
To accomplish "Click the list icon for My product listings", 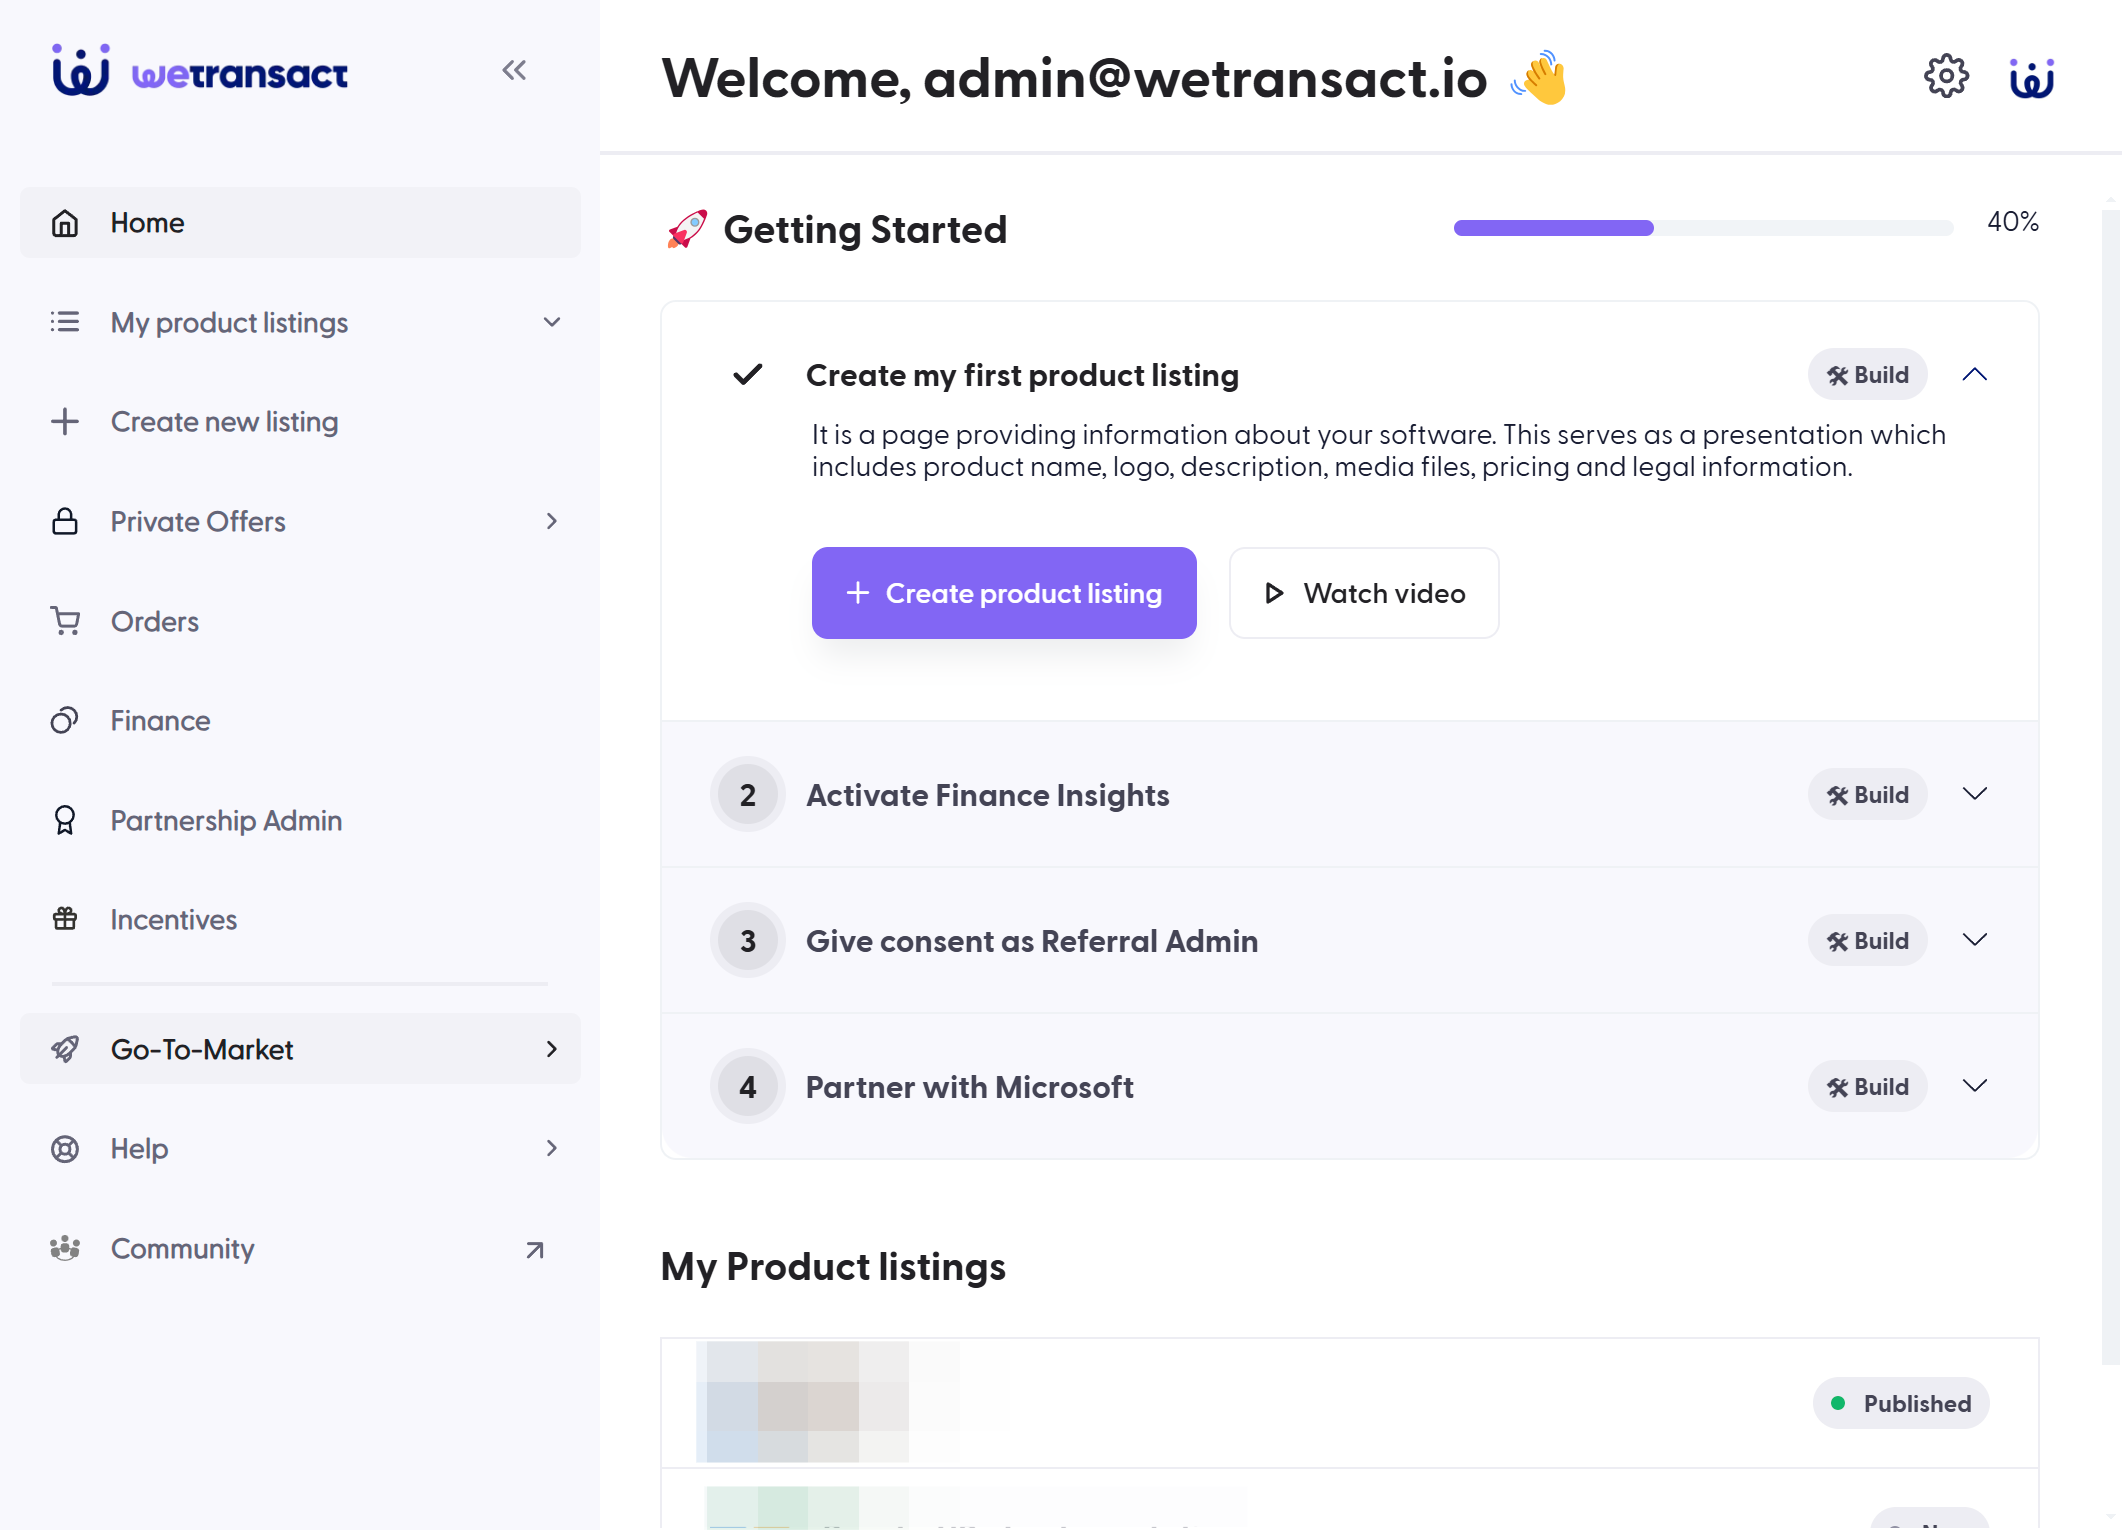I will click(x=65, y=322).
